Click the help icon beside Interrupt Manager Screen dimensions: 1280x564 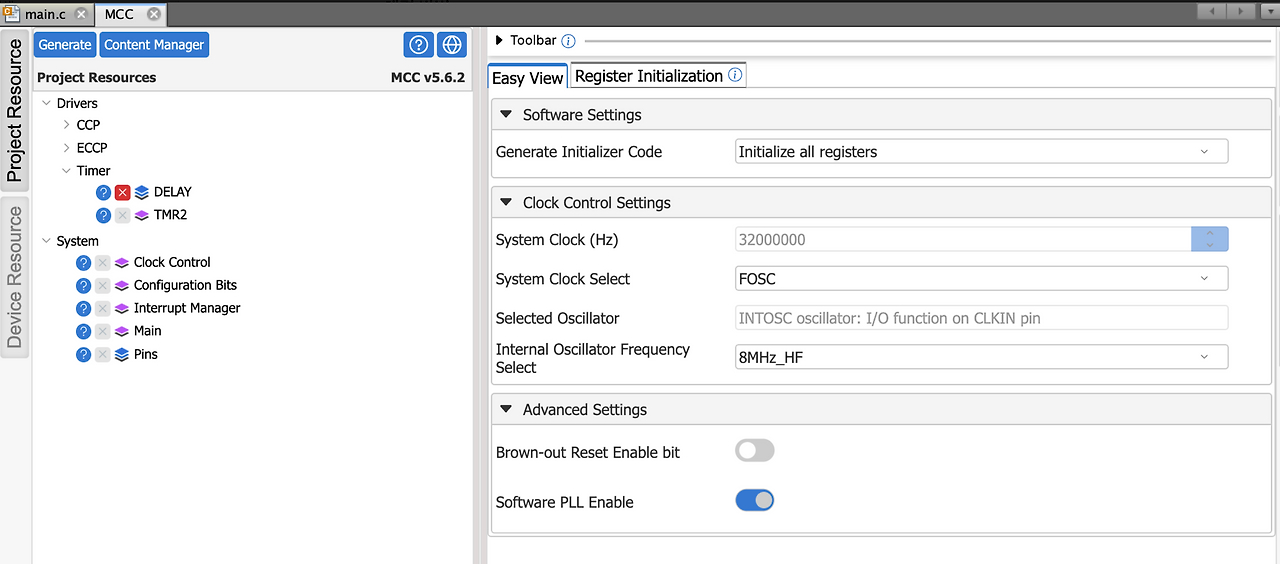coord(84,308)
